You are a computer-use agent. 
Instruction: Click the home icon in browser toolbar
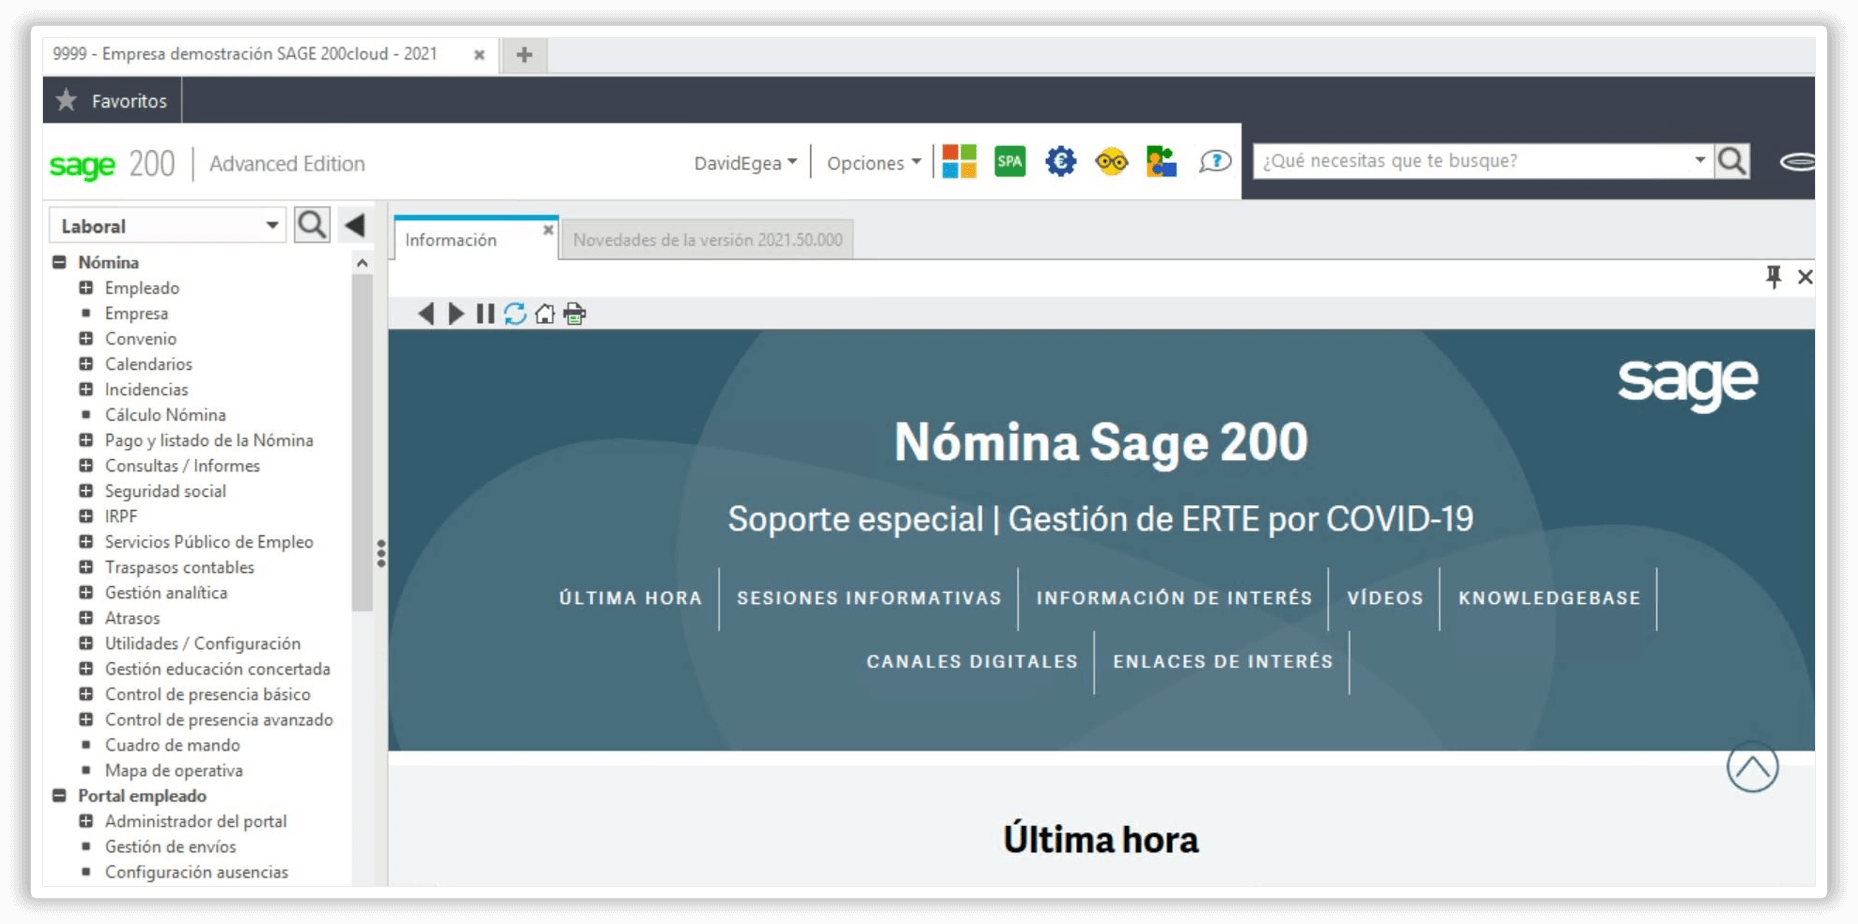(544, 314)
